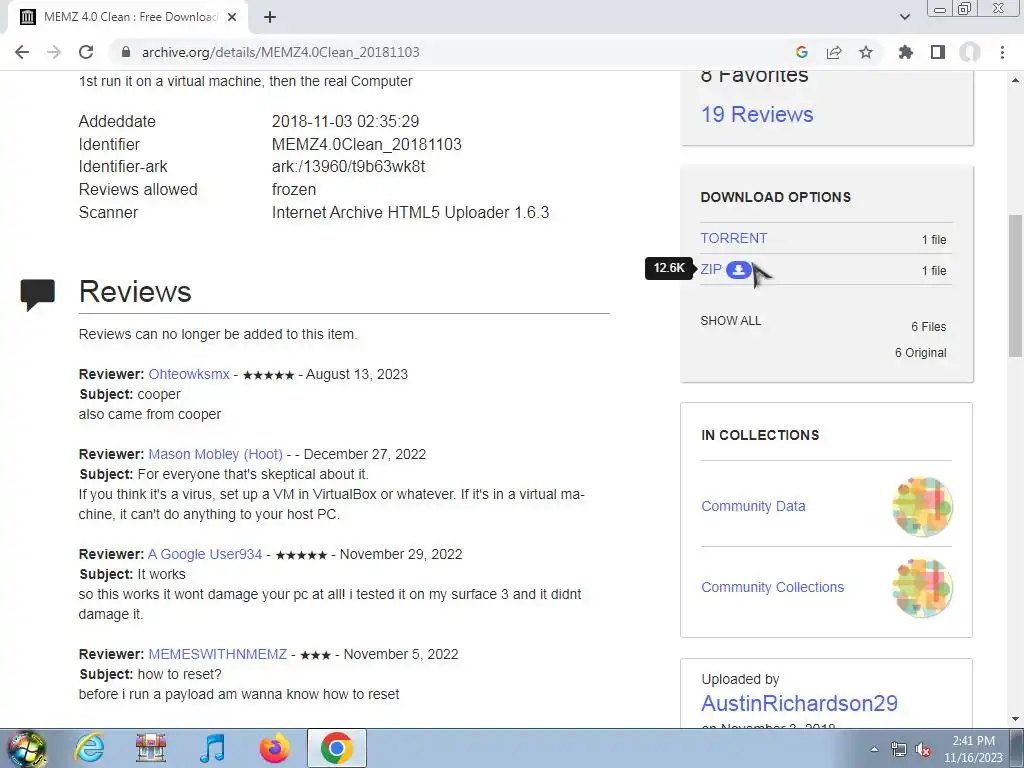Select the MEMZ 4.0 Clean browser tab
The width and height of the screenshot is (1024, 768).
[127, 17]
